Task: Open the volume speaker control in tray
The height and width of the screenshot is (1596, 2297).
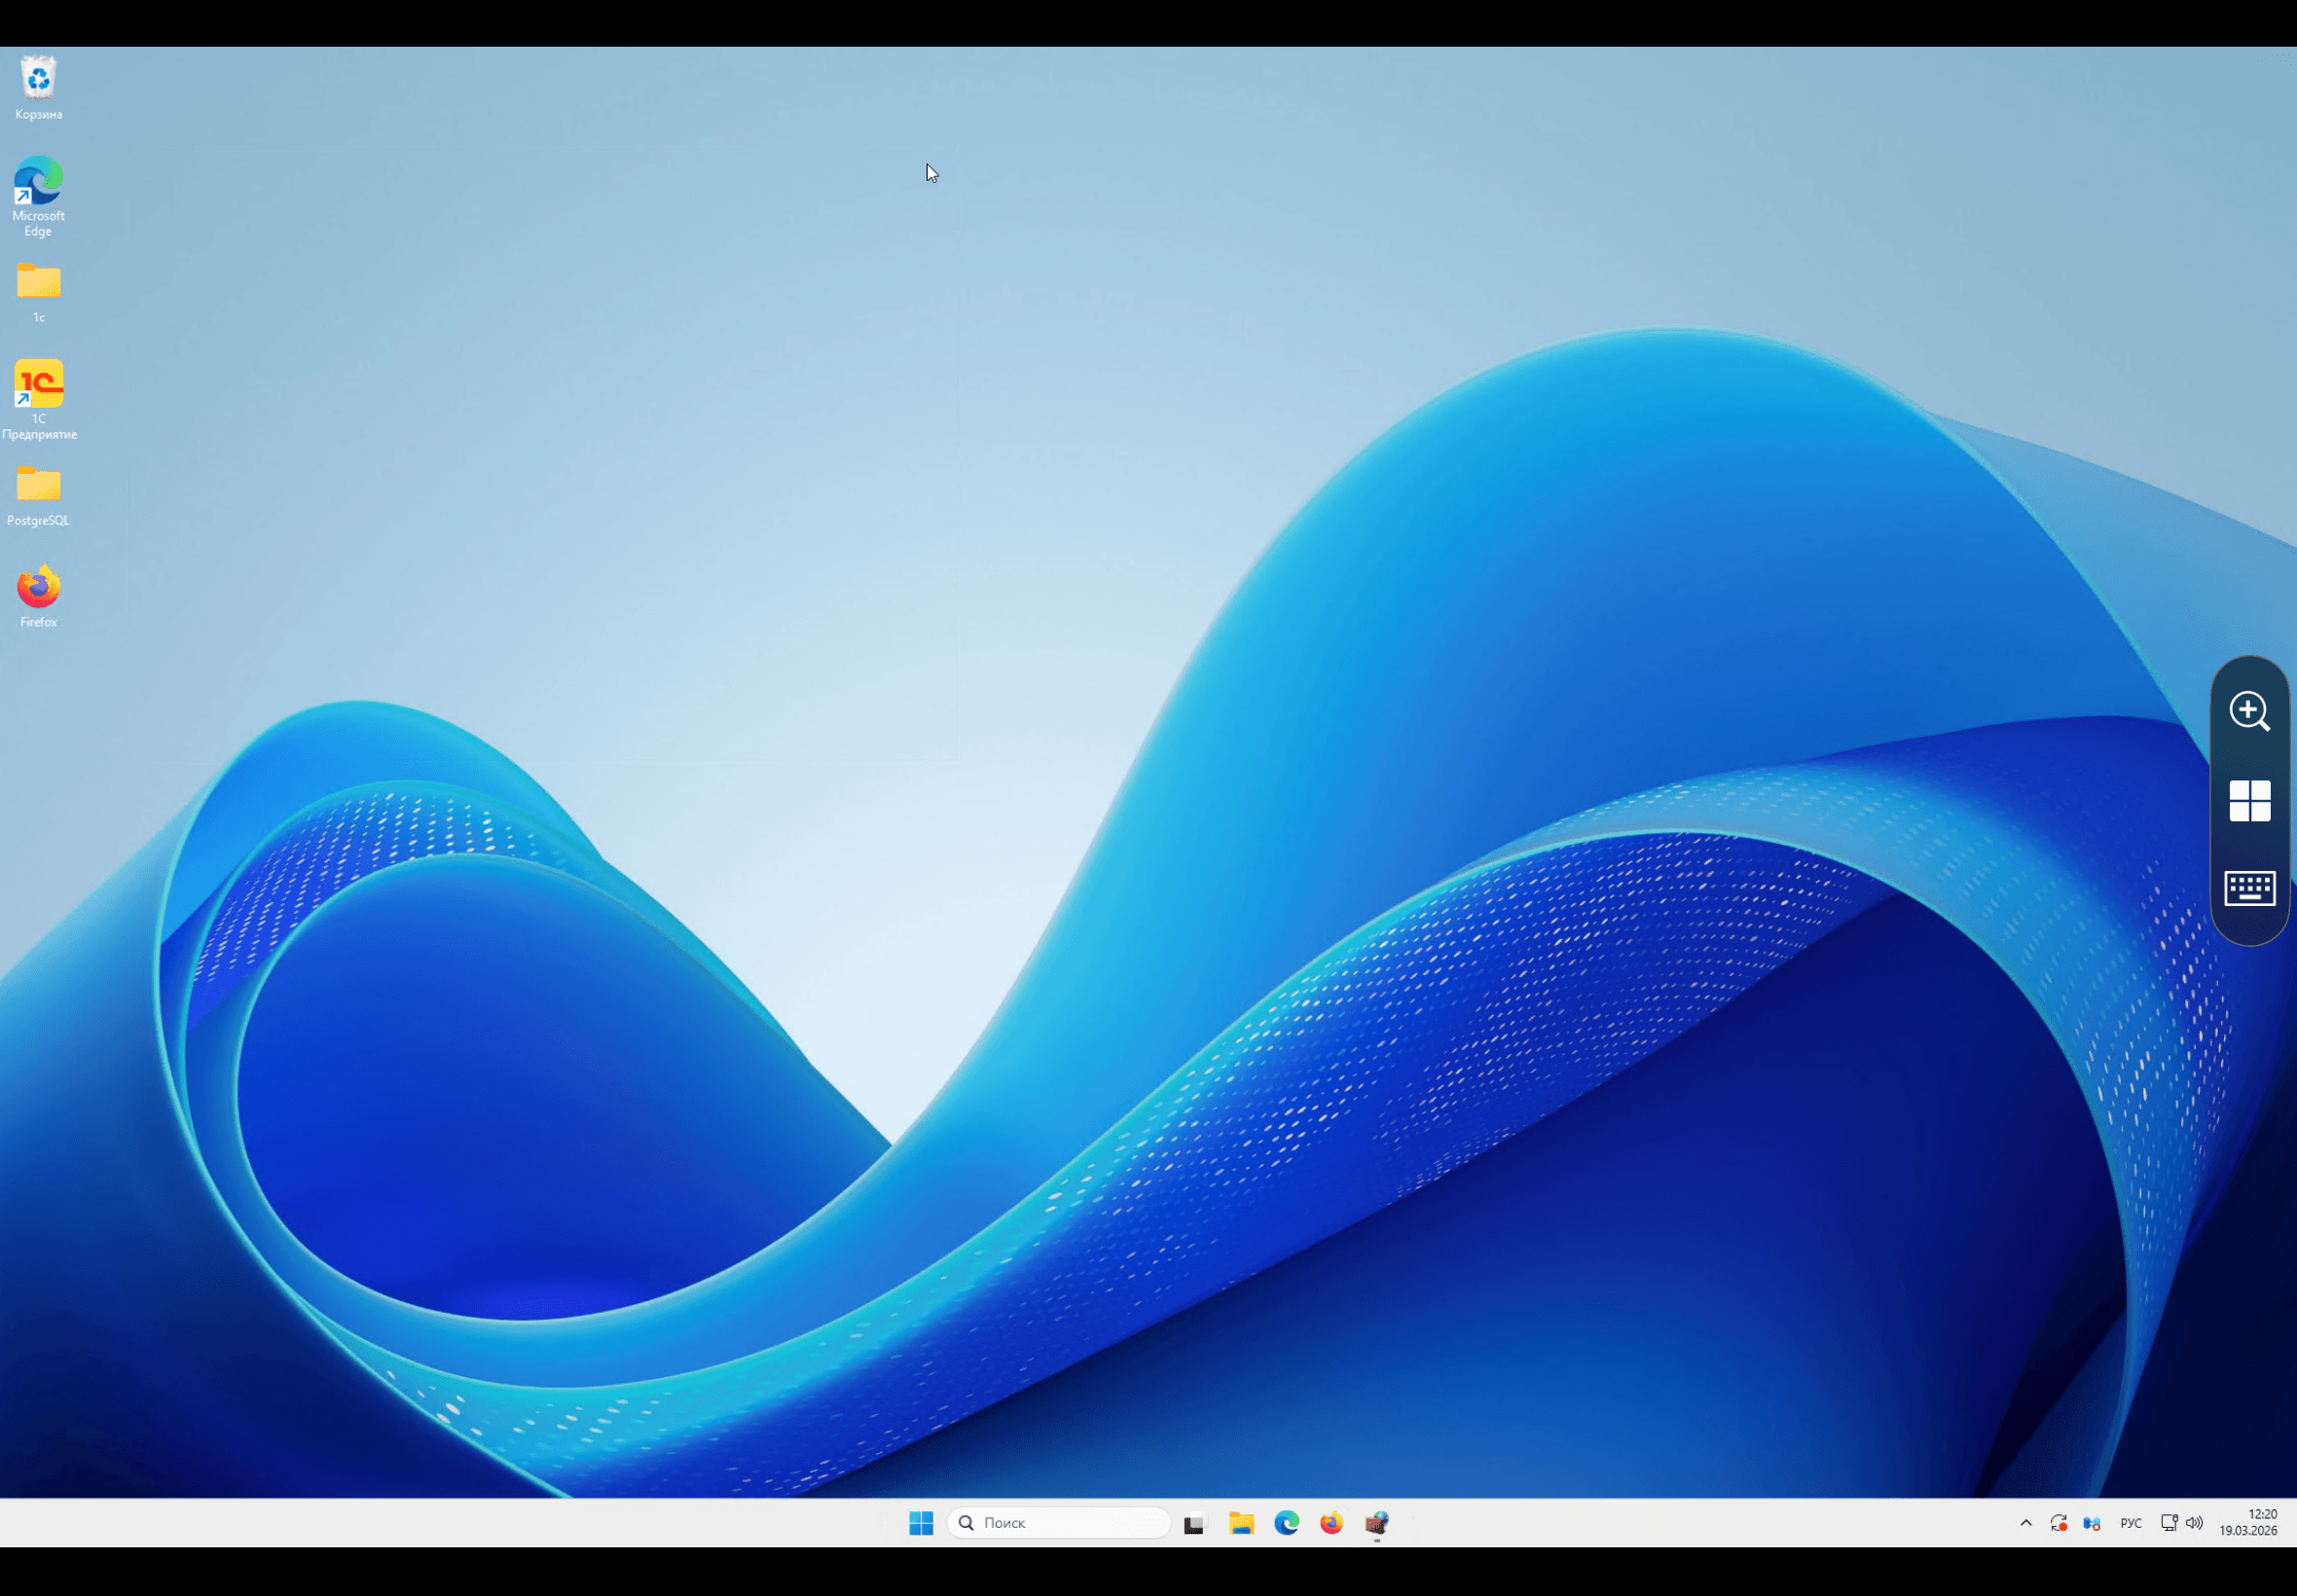Action: coord(2194,1523)
